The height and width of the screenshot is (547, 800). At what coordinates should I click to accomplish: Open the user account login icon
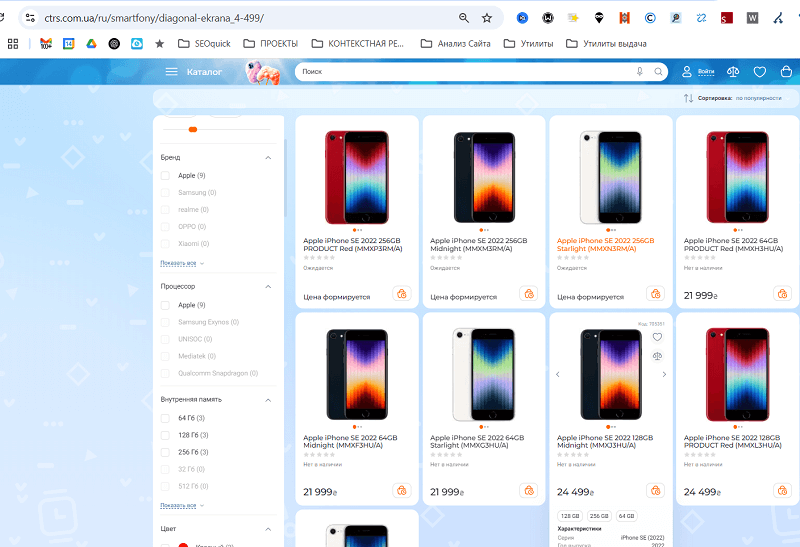tap(687, 71)
